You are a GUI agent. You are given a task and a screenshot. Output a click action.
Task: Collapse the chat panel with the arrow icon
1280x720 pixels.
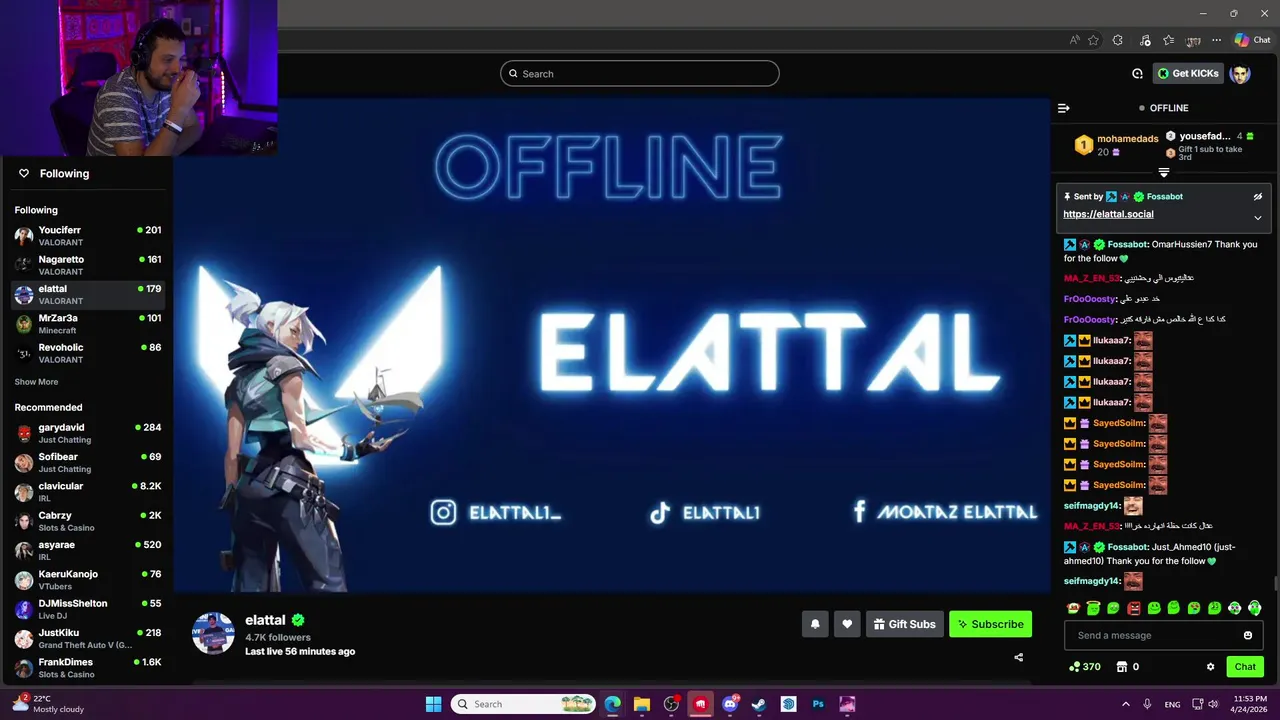click(1064, 108)
